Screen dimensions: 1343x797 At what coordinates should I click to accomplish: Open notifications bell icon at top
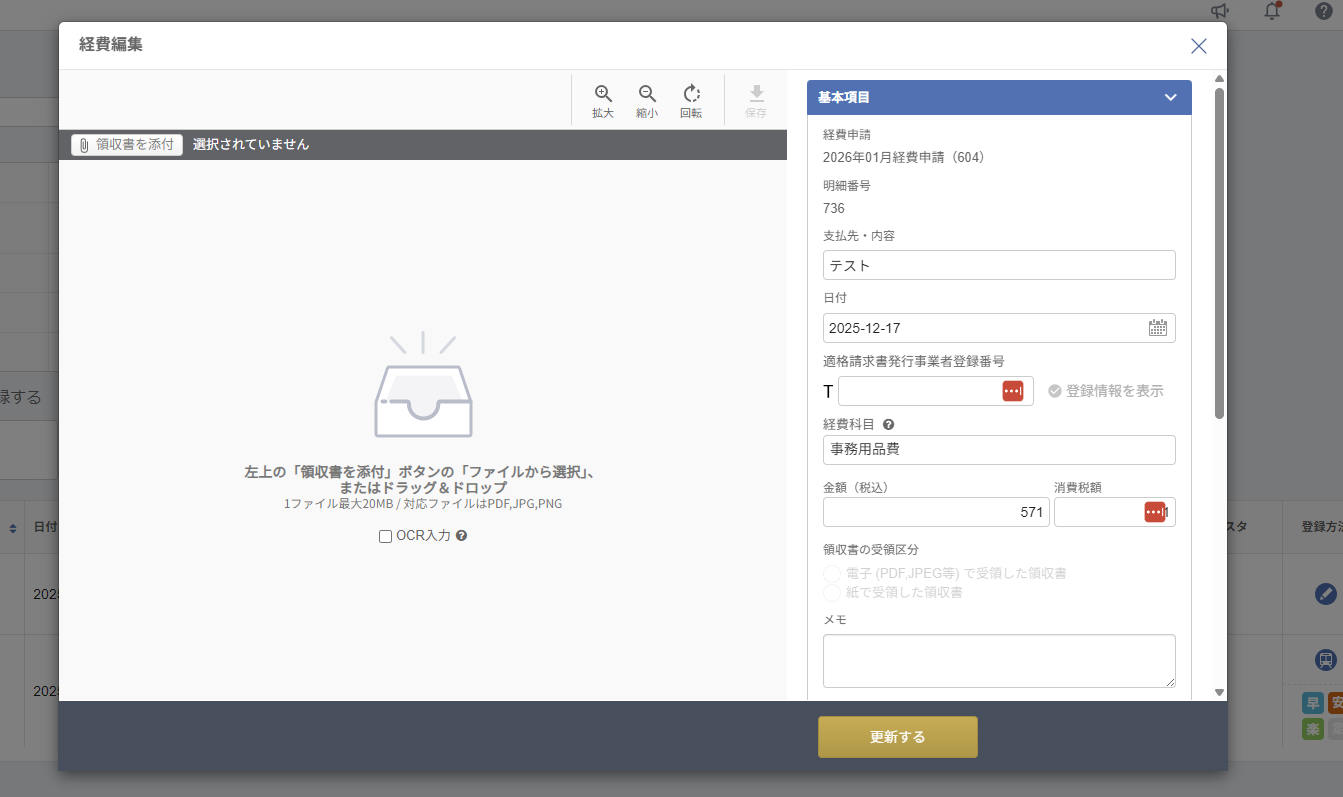pos(1272,11)
